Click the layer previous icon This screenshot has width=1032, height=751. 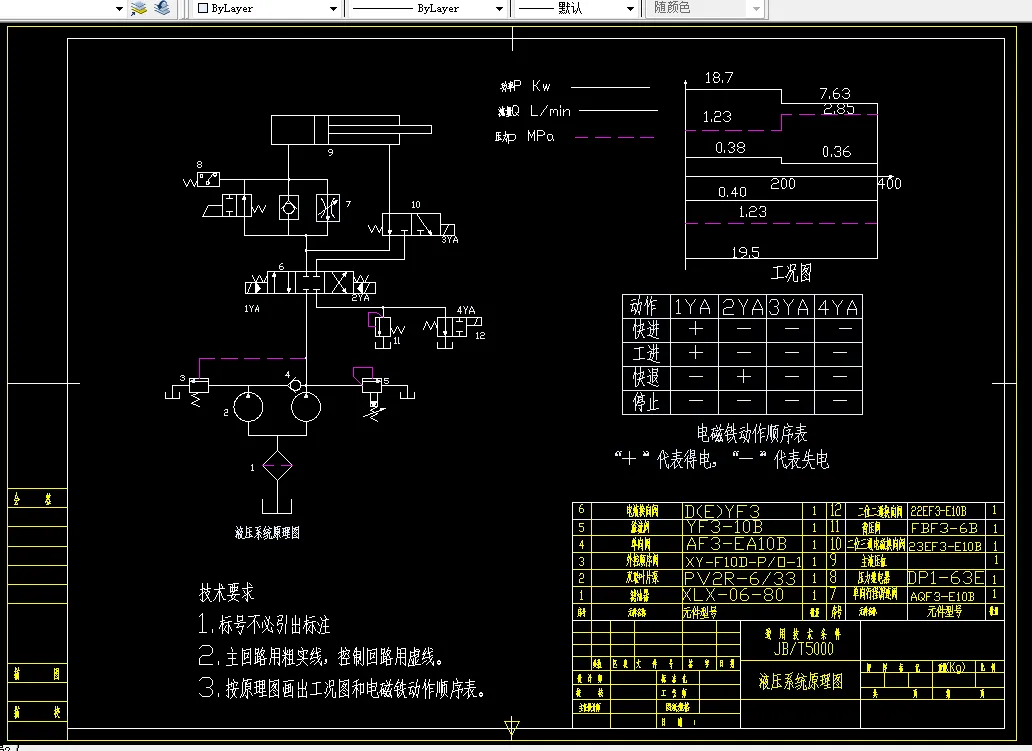(162, 8)
